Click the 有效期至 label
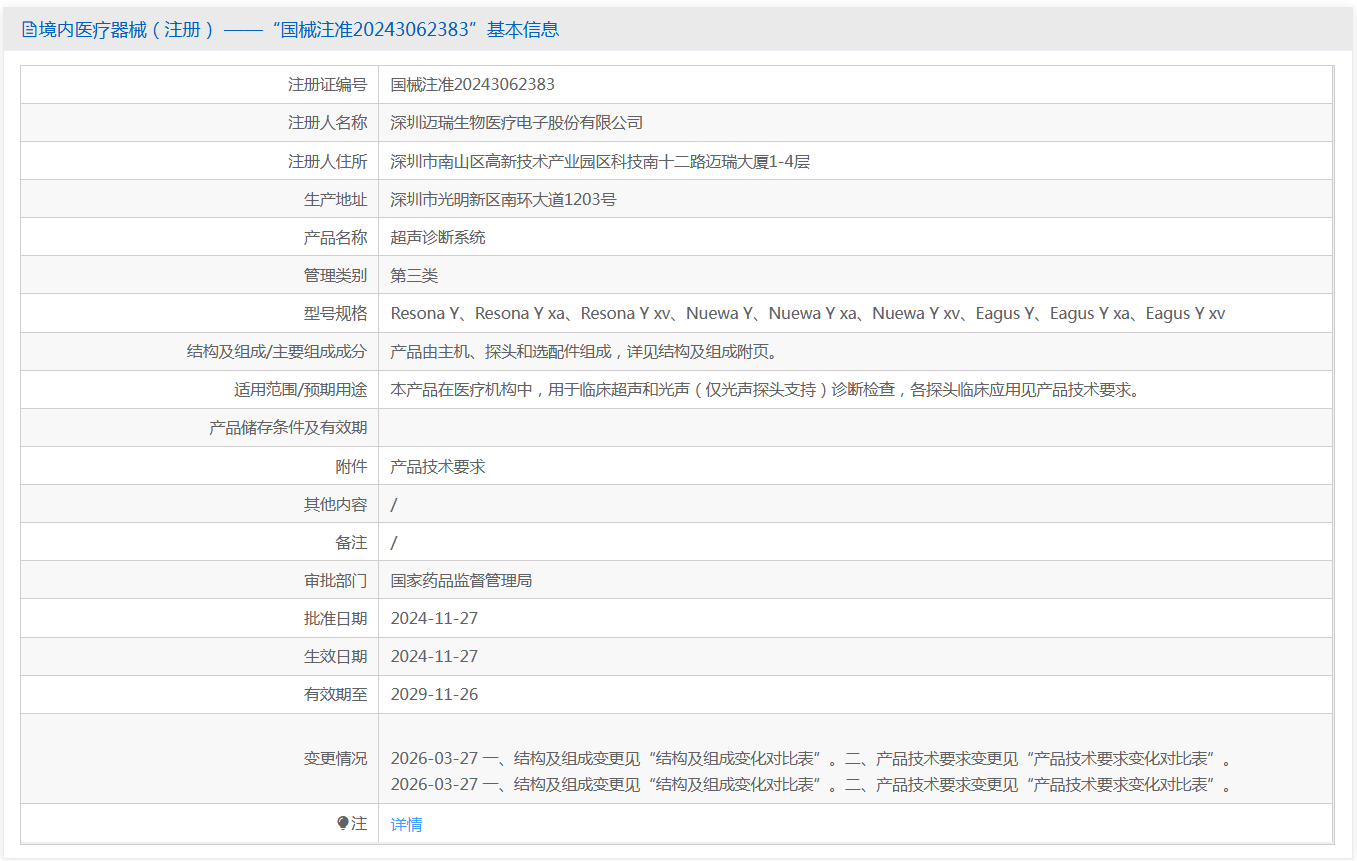Viewport: 1357px width, 861px height. tap(335, 694)
